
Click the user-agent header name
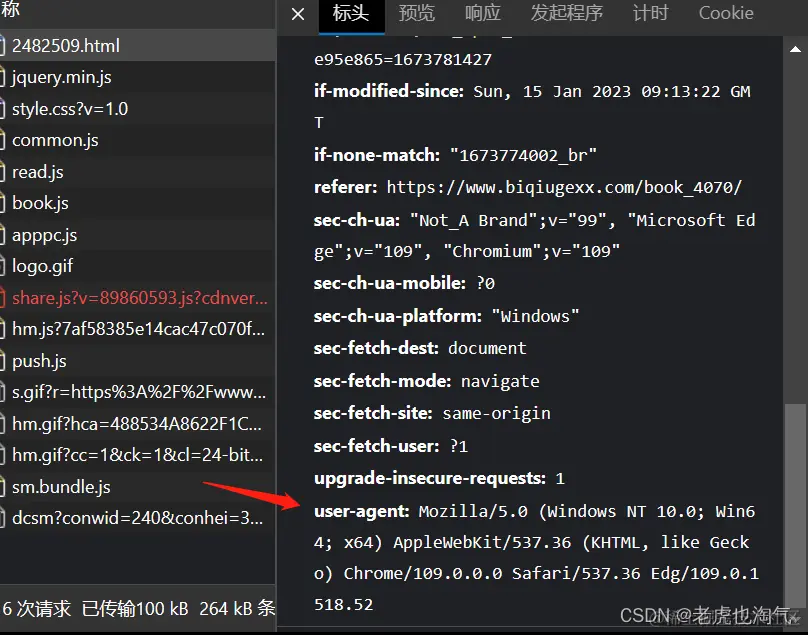[x=361, y=511]
